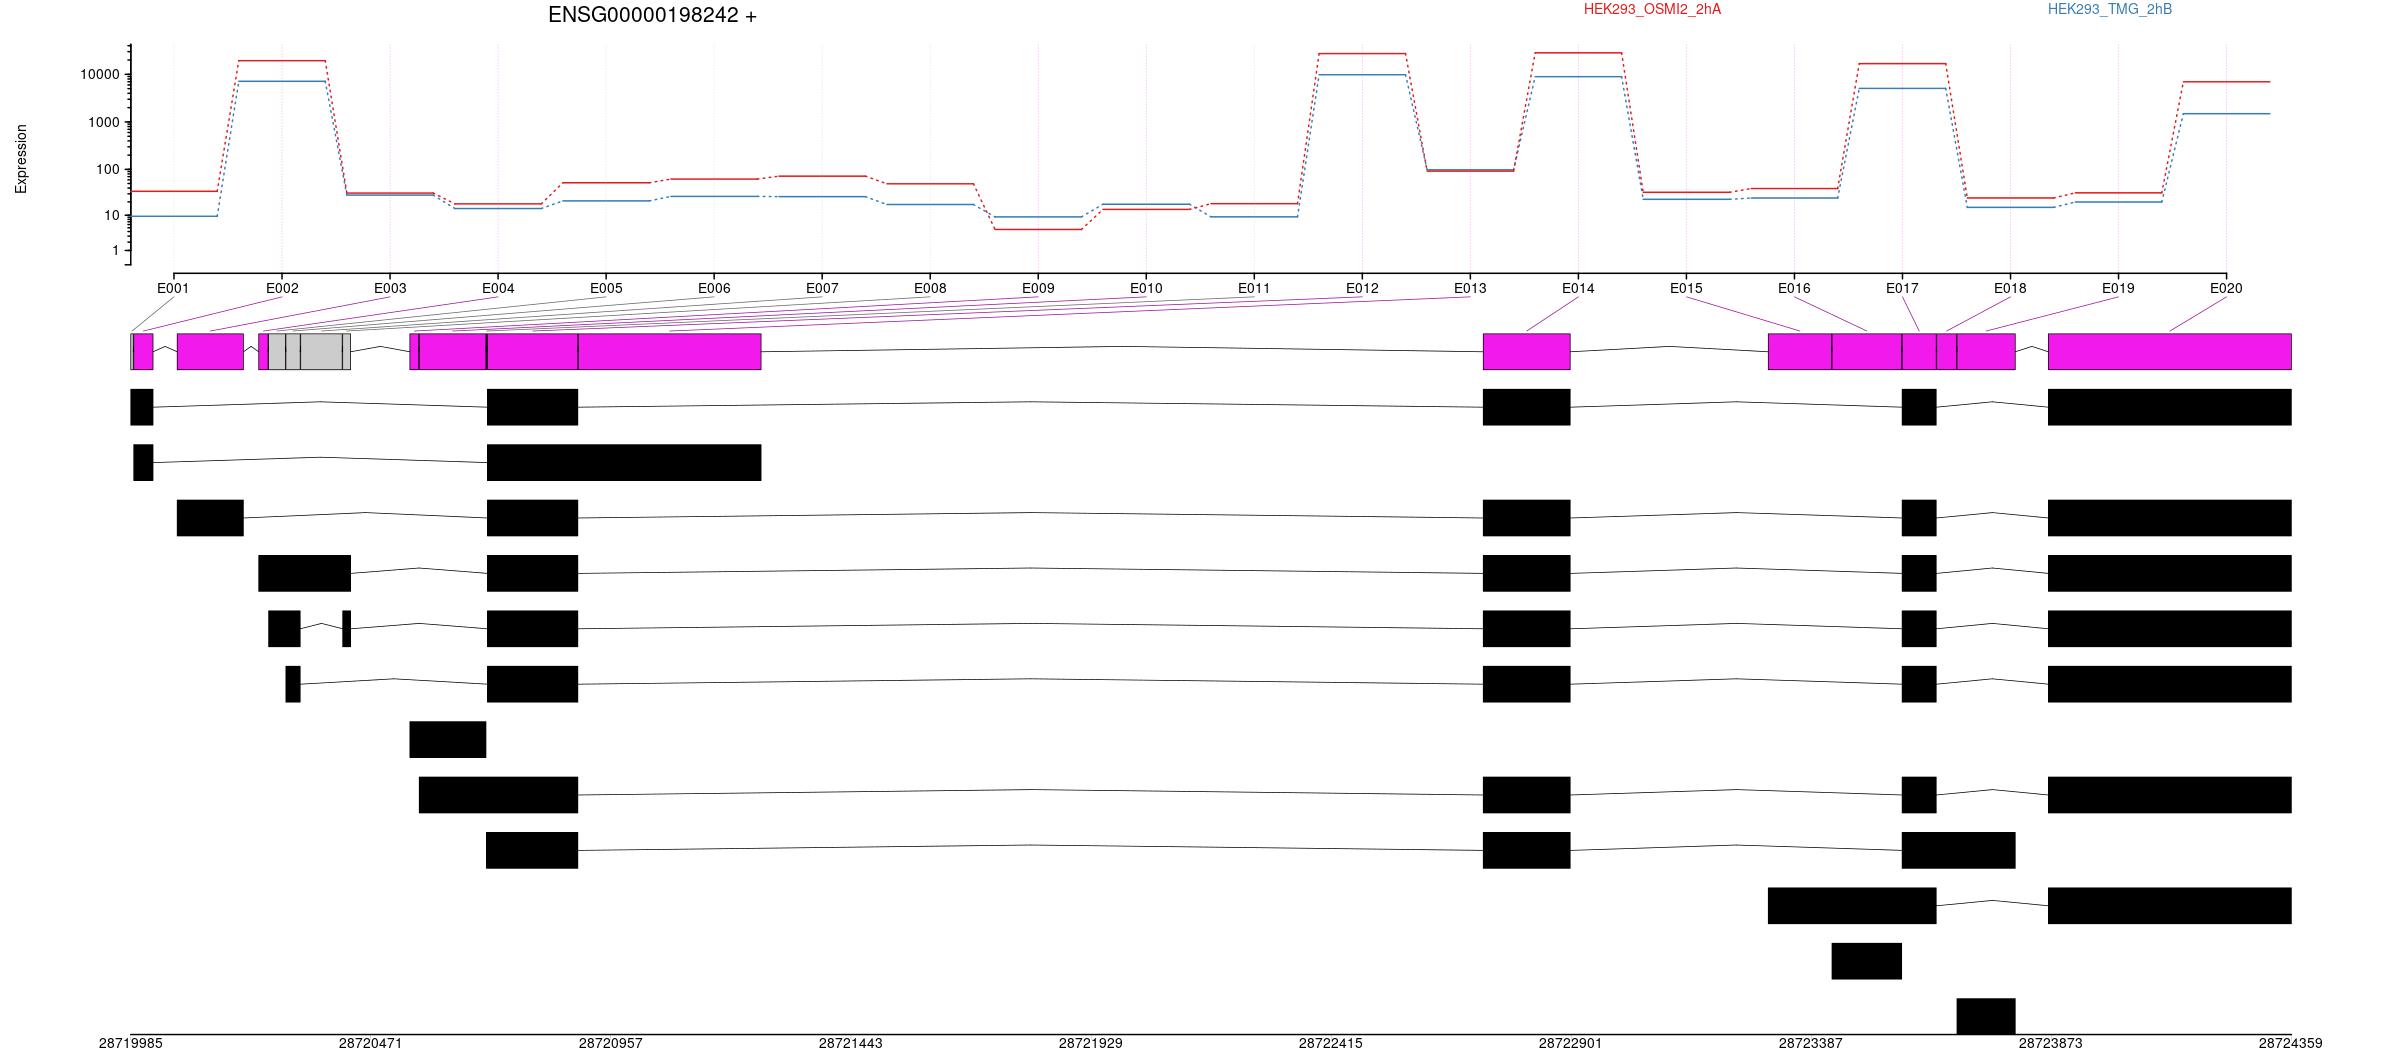Click exon label E001

pyautogui.click(x=173, y=288)
